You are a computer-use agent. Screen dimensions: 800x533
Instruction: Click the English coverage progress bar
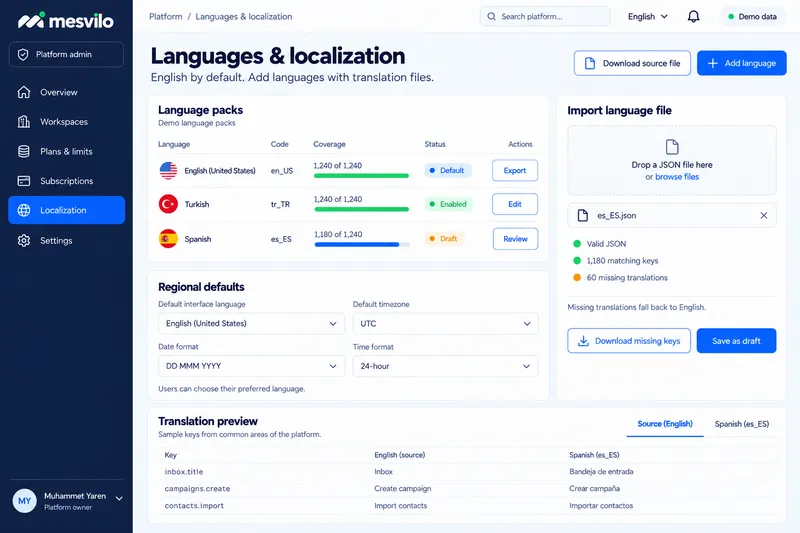[x=361, y=176]
